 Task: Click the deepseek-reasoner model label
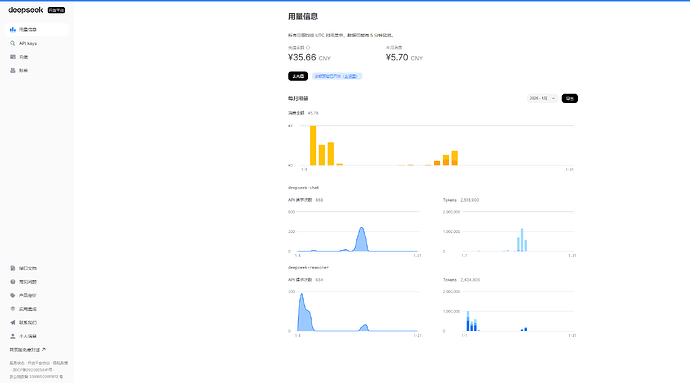[x=308, y=267]
